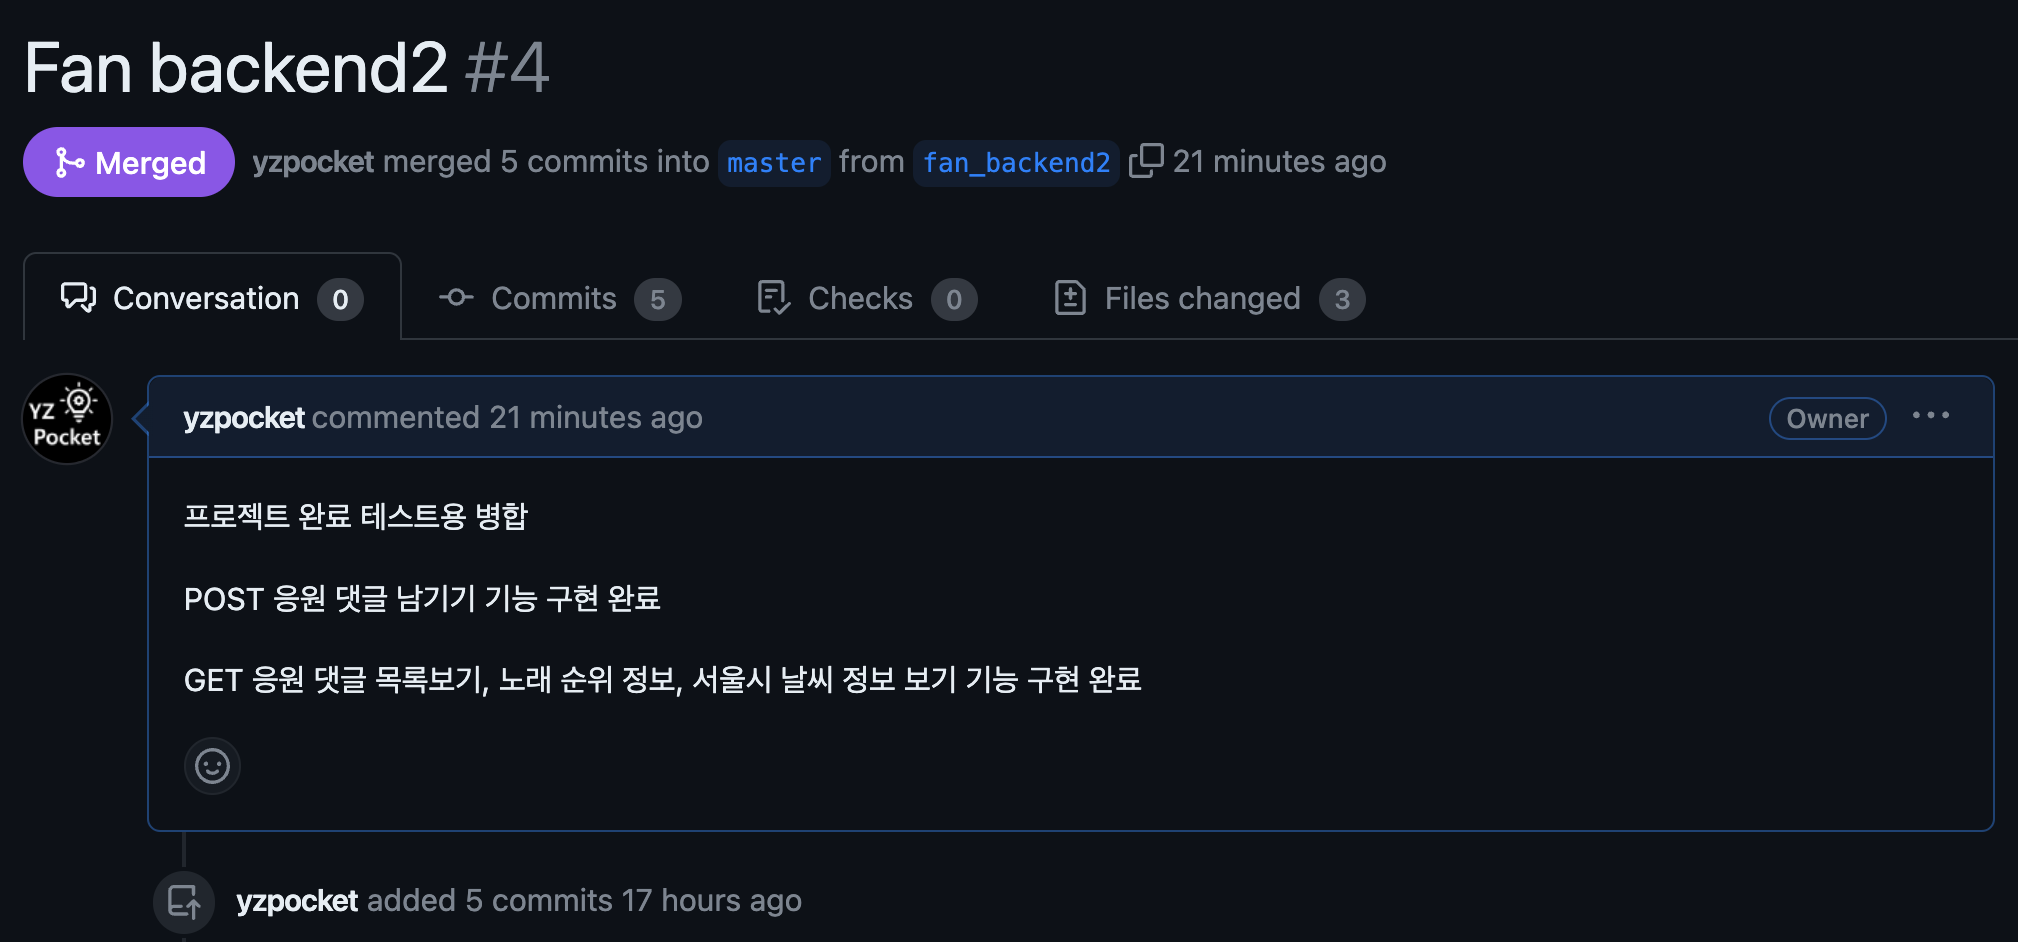Click yzpocket author name in comment header
Viewport: 2018px width, 942px height.
coord(244,417)
